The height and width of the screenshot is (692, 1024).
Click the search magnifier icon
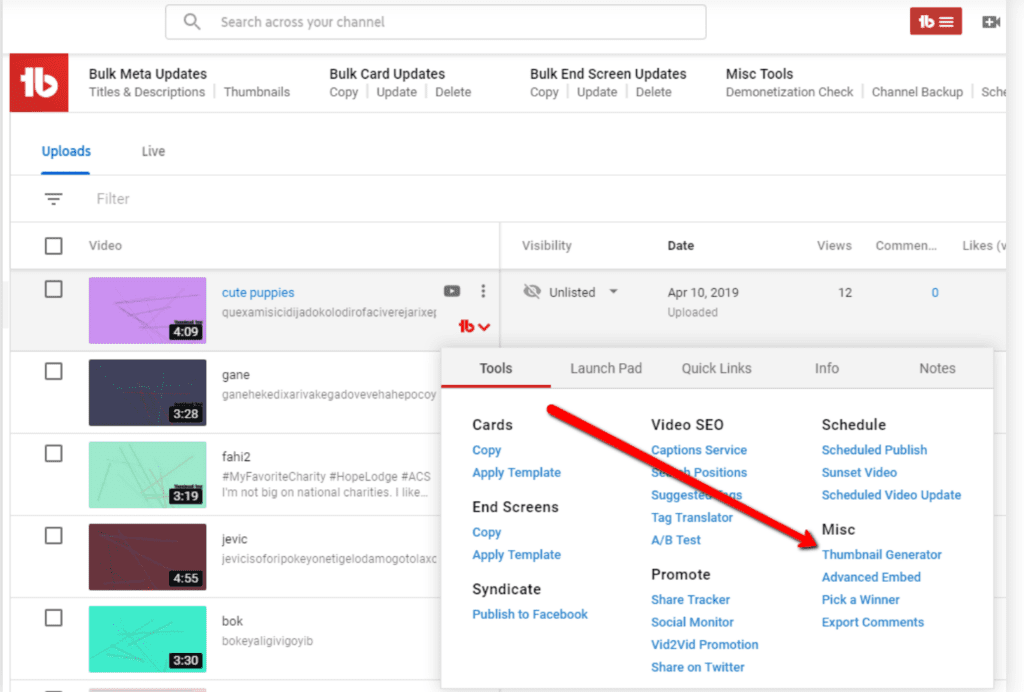(191, 20)
